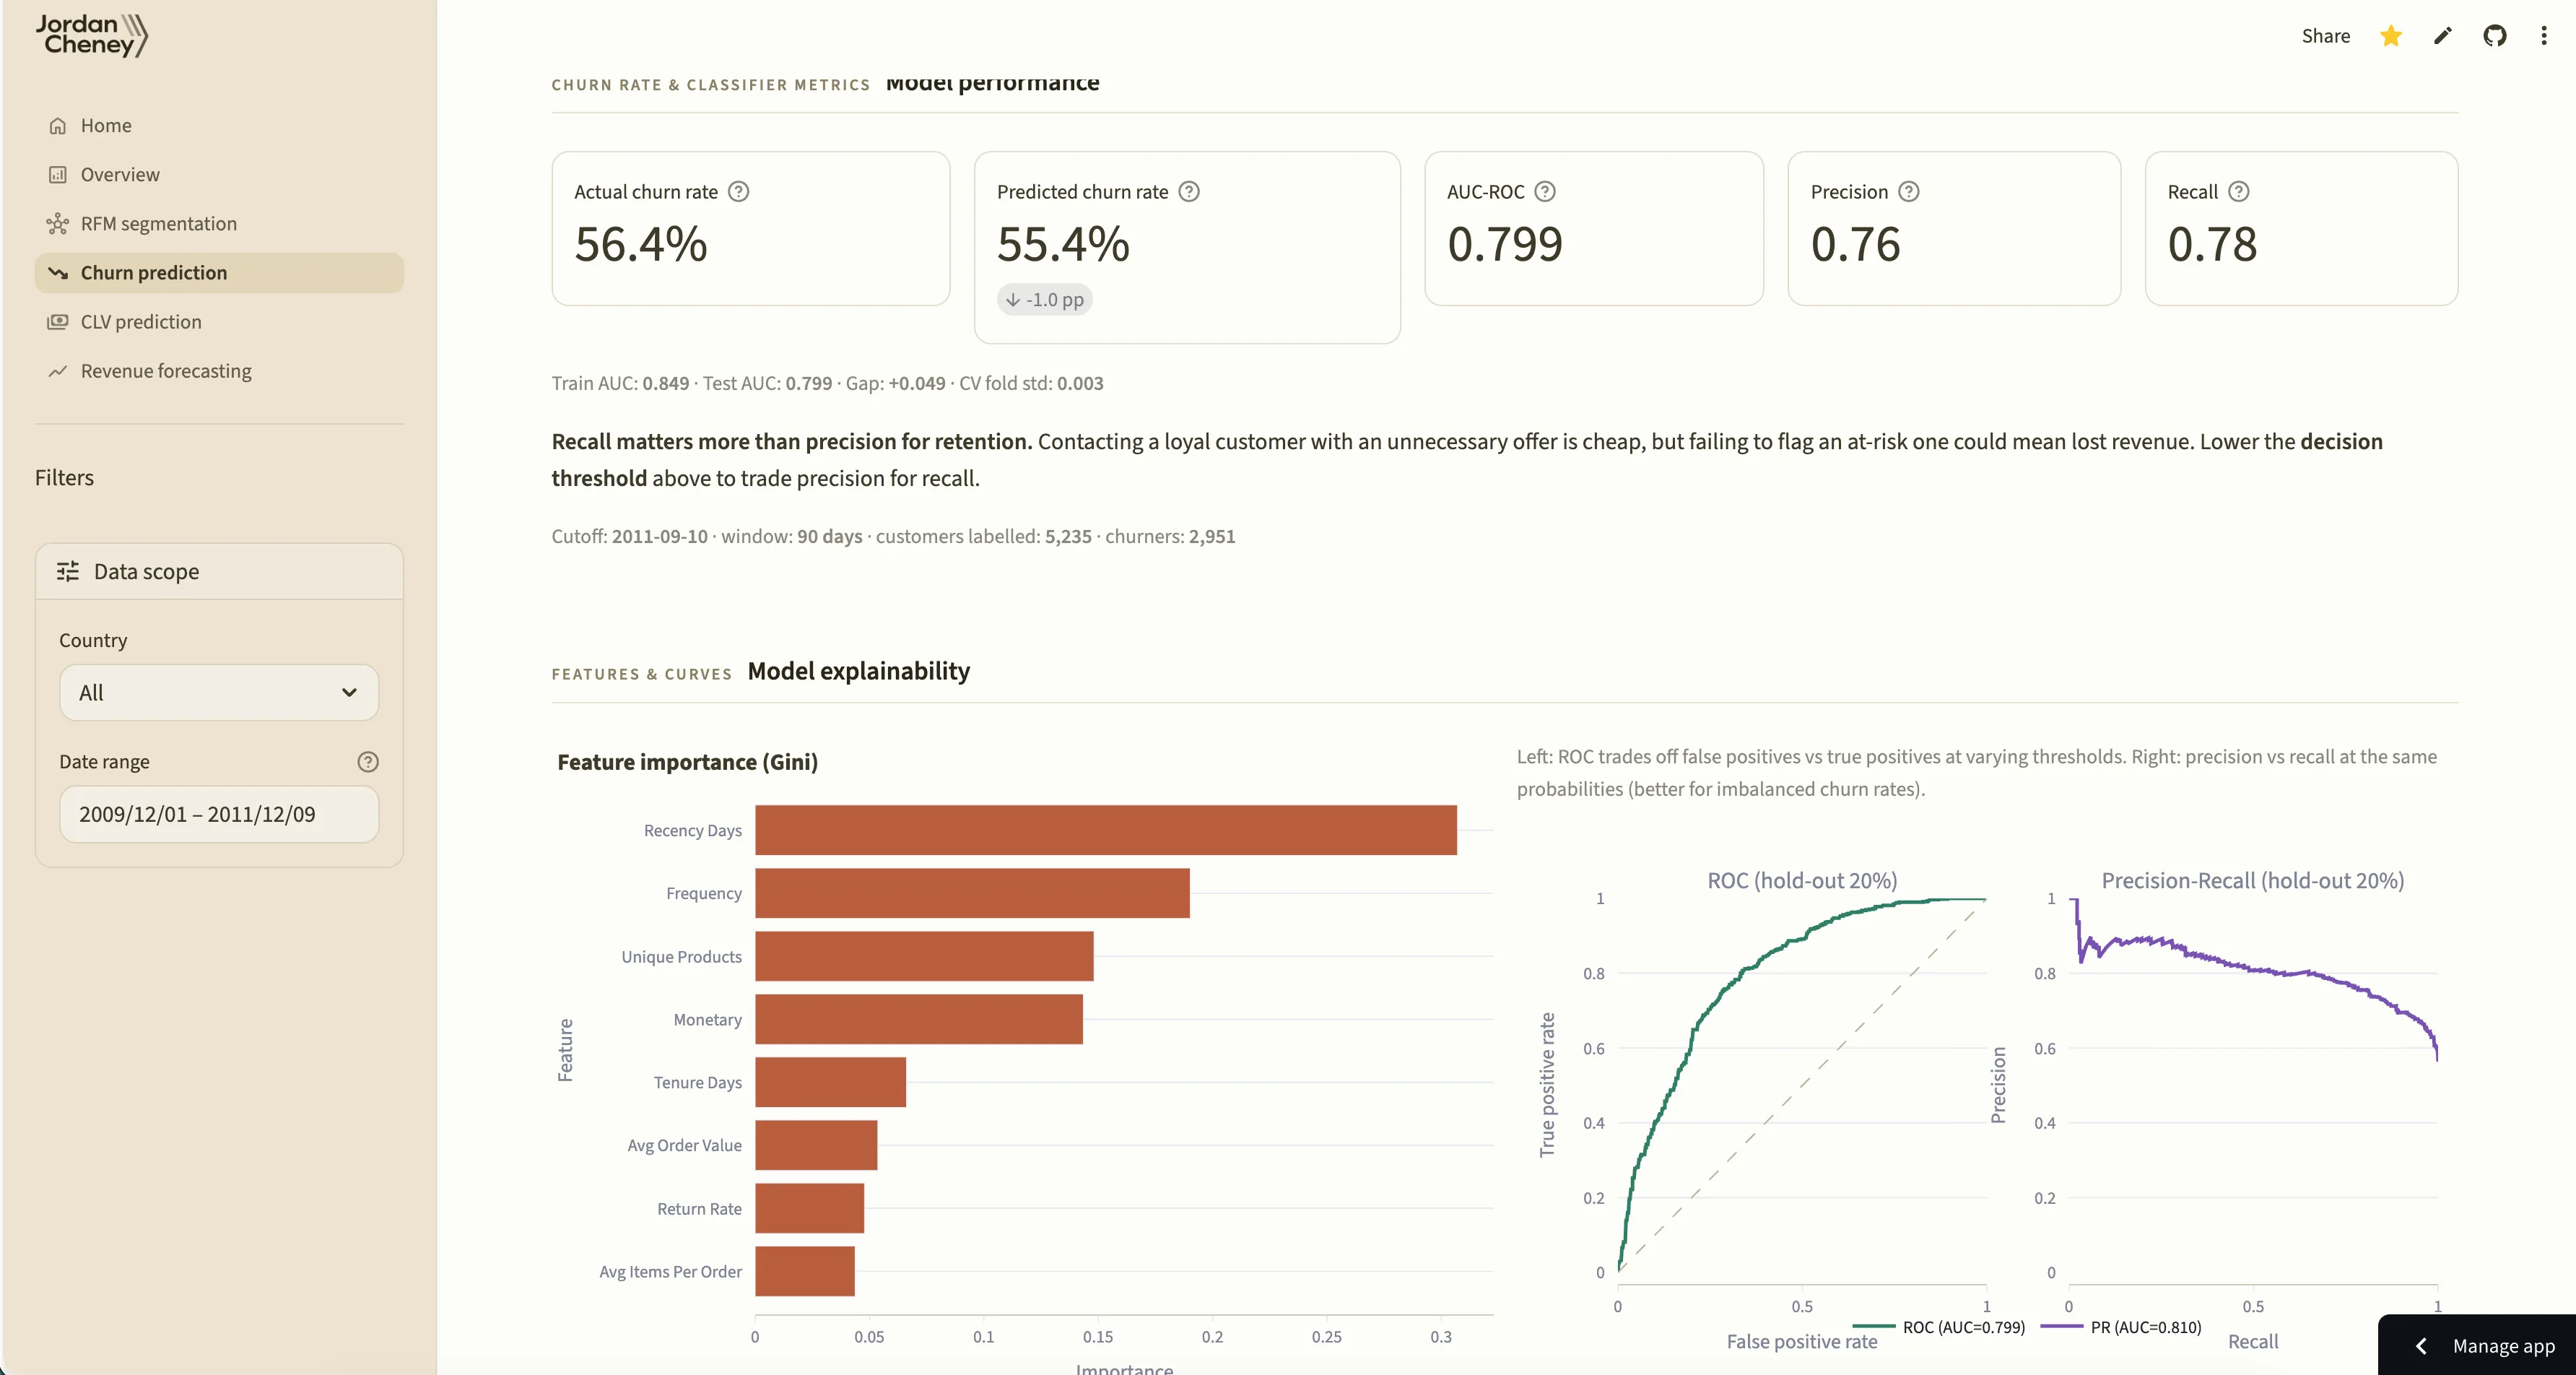
Task: Click the Cutoff: 2011-09-10 text
Action: (x=629, y=537)
